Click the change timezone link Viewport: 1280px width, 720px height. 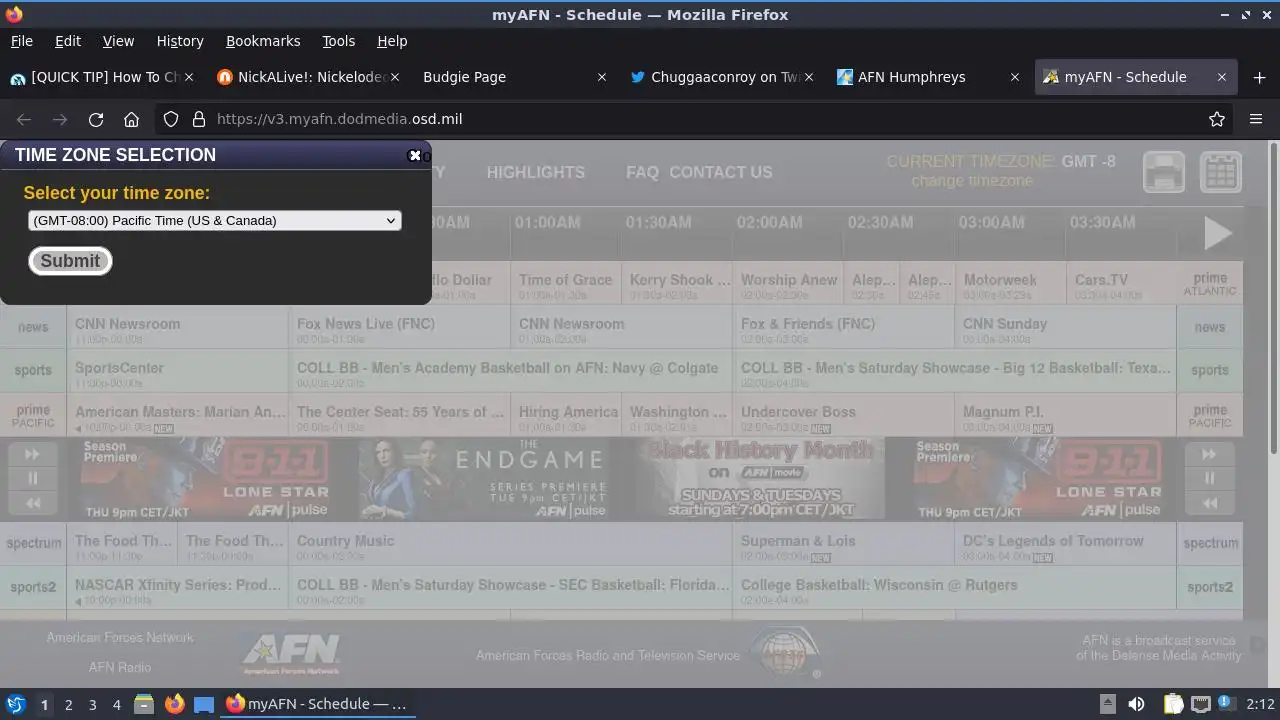[972, 181]
